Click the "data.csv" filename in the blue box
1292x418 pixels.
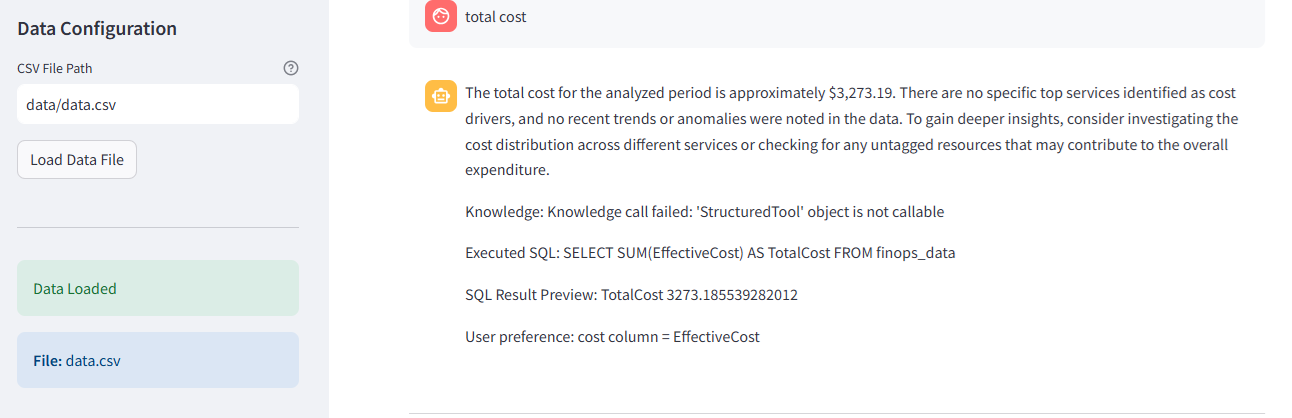point(93,360)
